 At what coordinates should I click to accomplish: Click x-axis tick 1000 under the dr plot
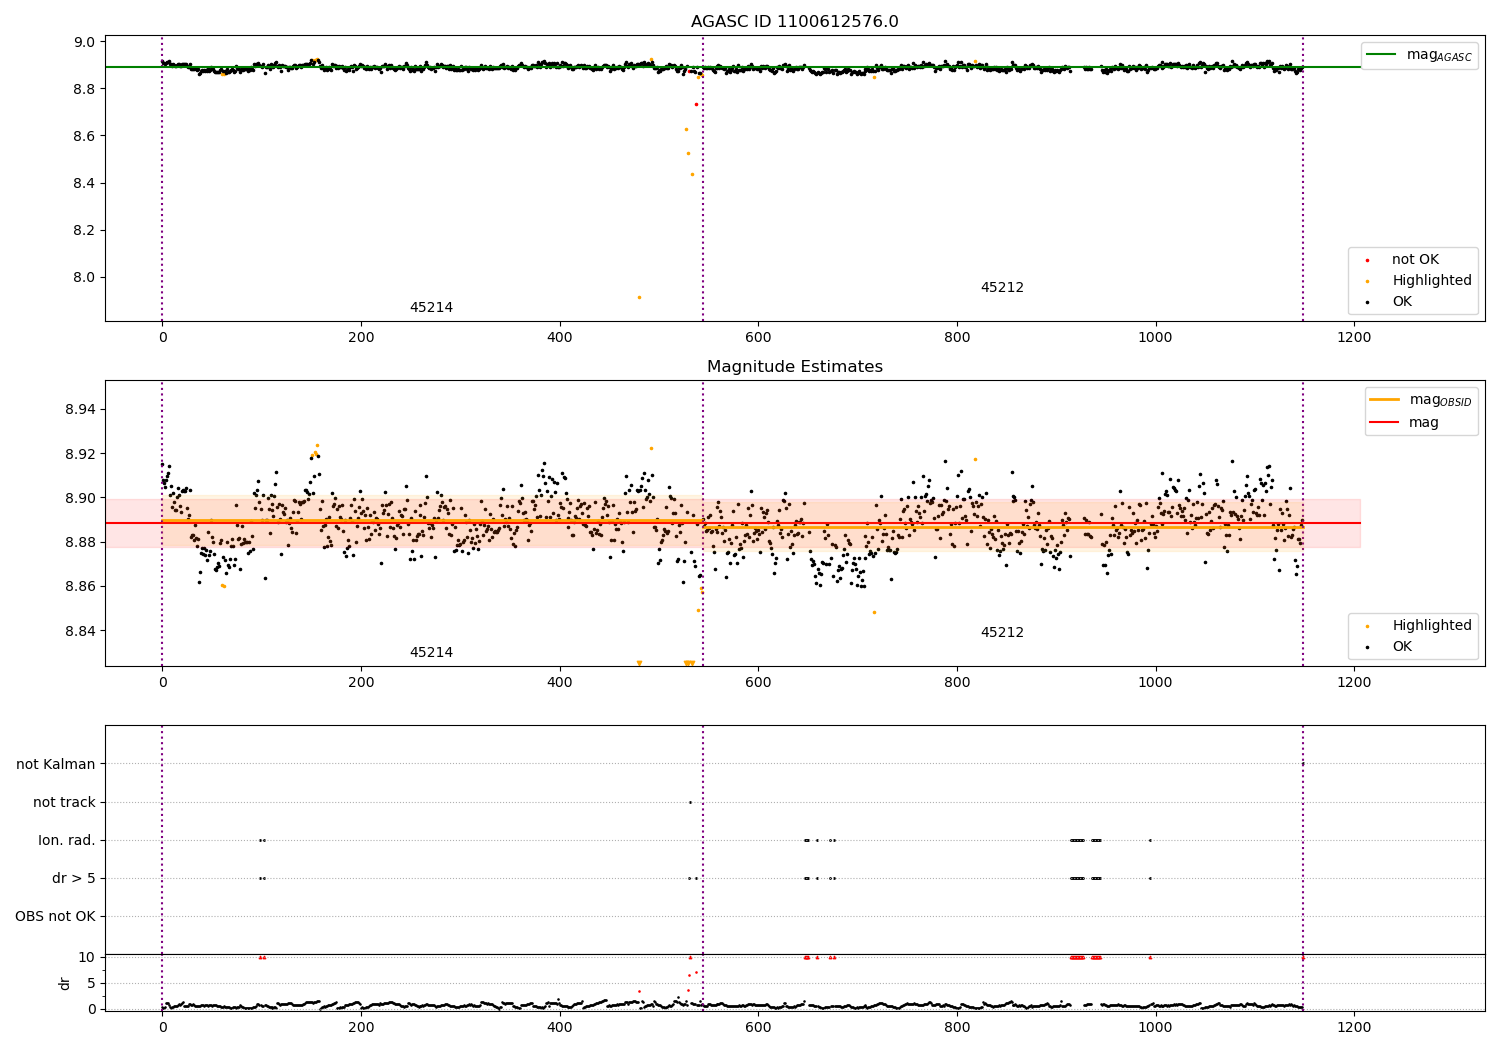1155,1027
